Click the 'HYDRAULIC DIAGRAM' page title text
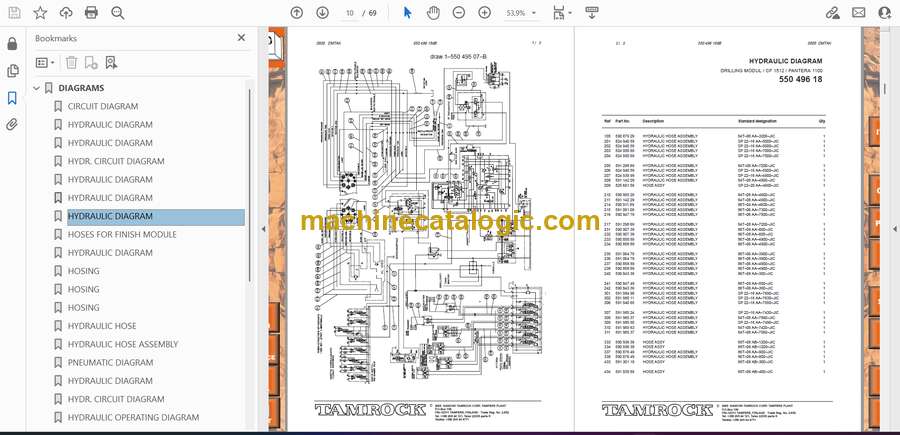 (x=785, y=61)
